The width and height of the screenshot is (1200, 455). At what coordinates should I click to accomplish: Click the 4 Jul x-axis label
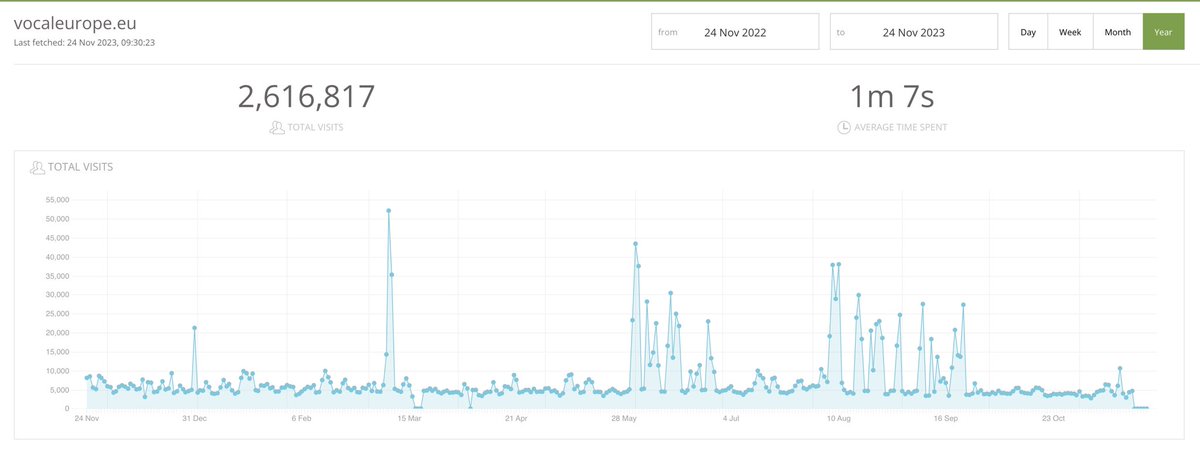[733, 418]
